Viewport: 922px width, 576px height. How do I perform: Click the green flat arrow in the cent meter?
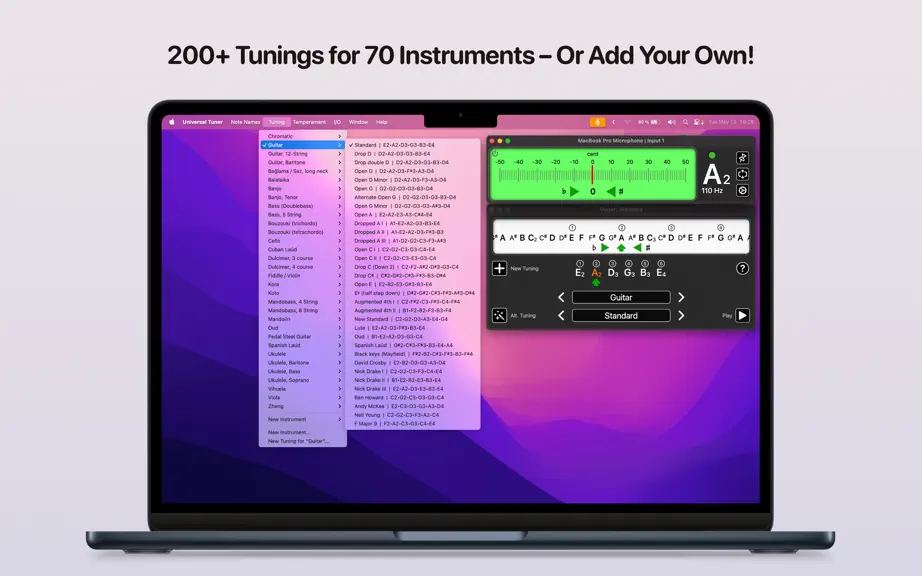point(574,191)
